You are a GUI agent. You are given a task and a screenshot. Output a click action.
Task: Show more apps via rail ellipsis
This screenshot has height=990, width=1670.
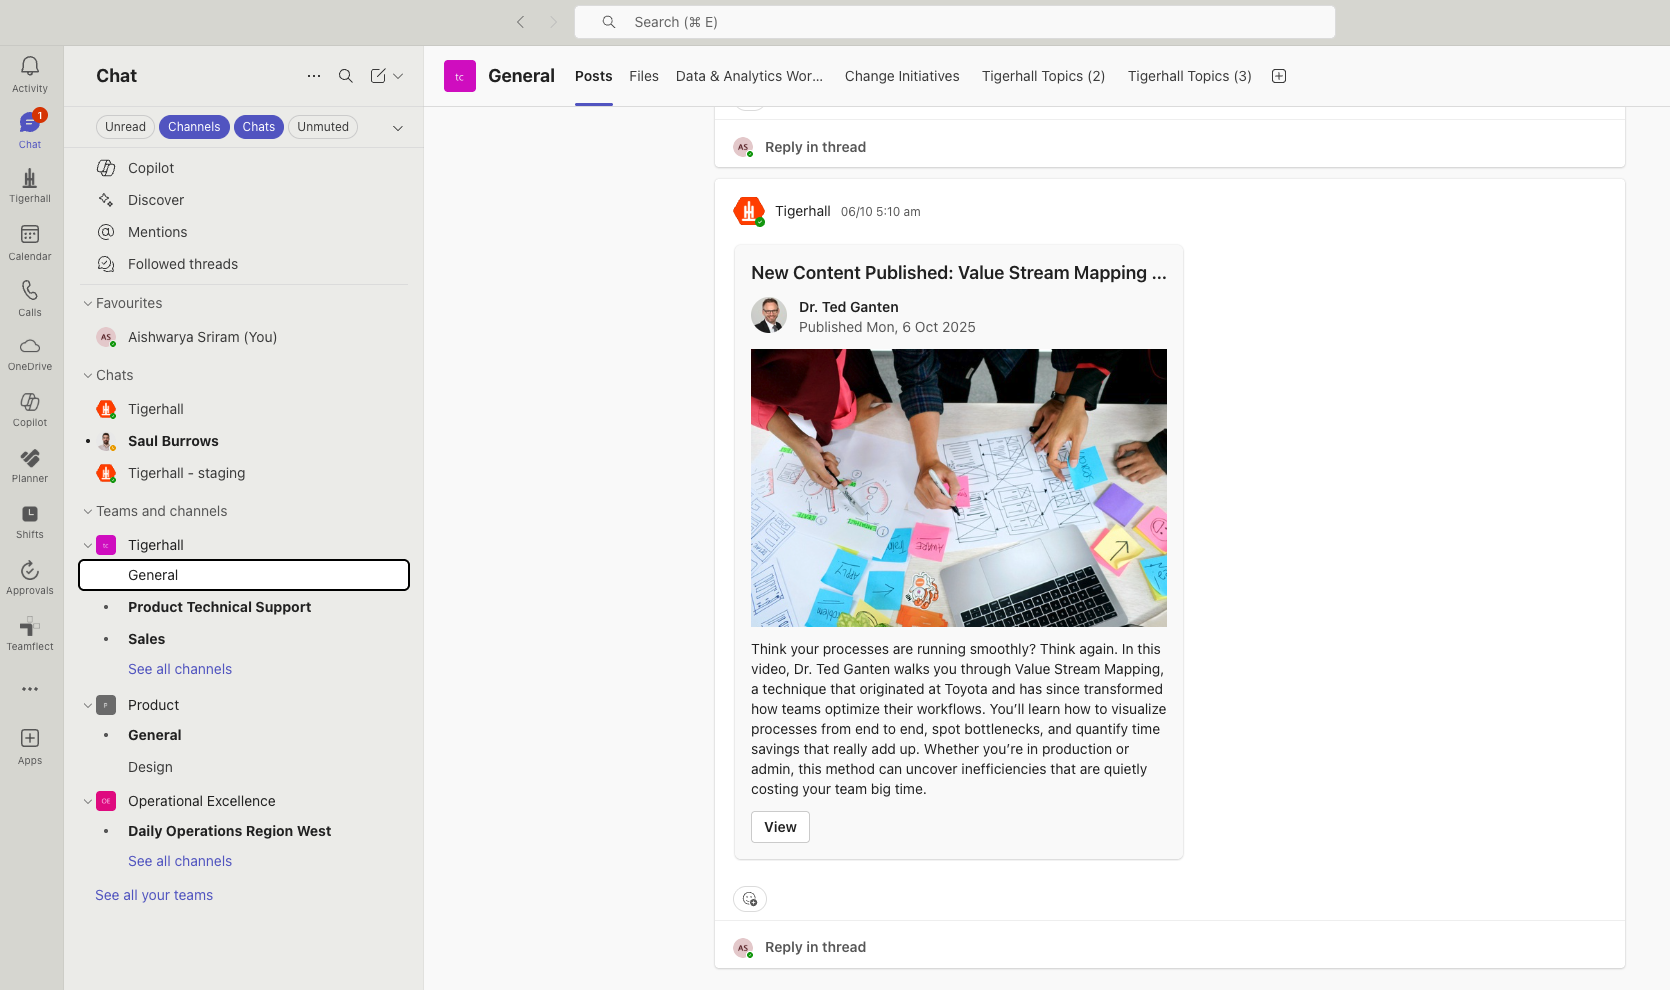30,689
